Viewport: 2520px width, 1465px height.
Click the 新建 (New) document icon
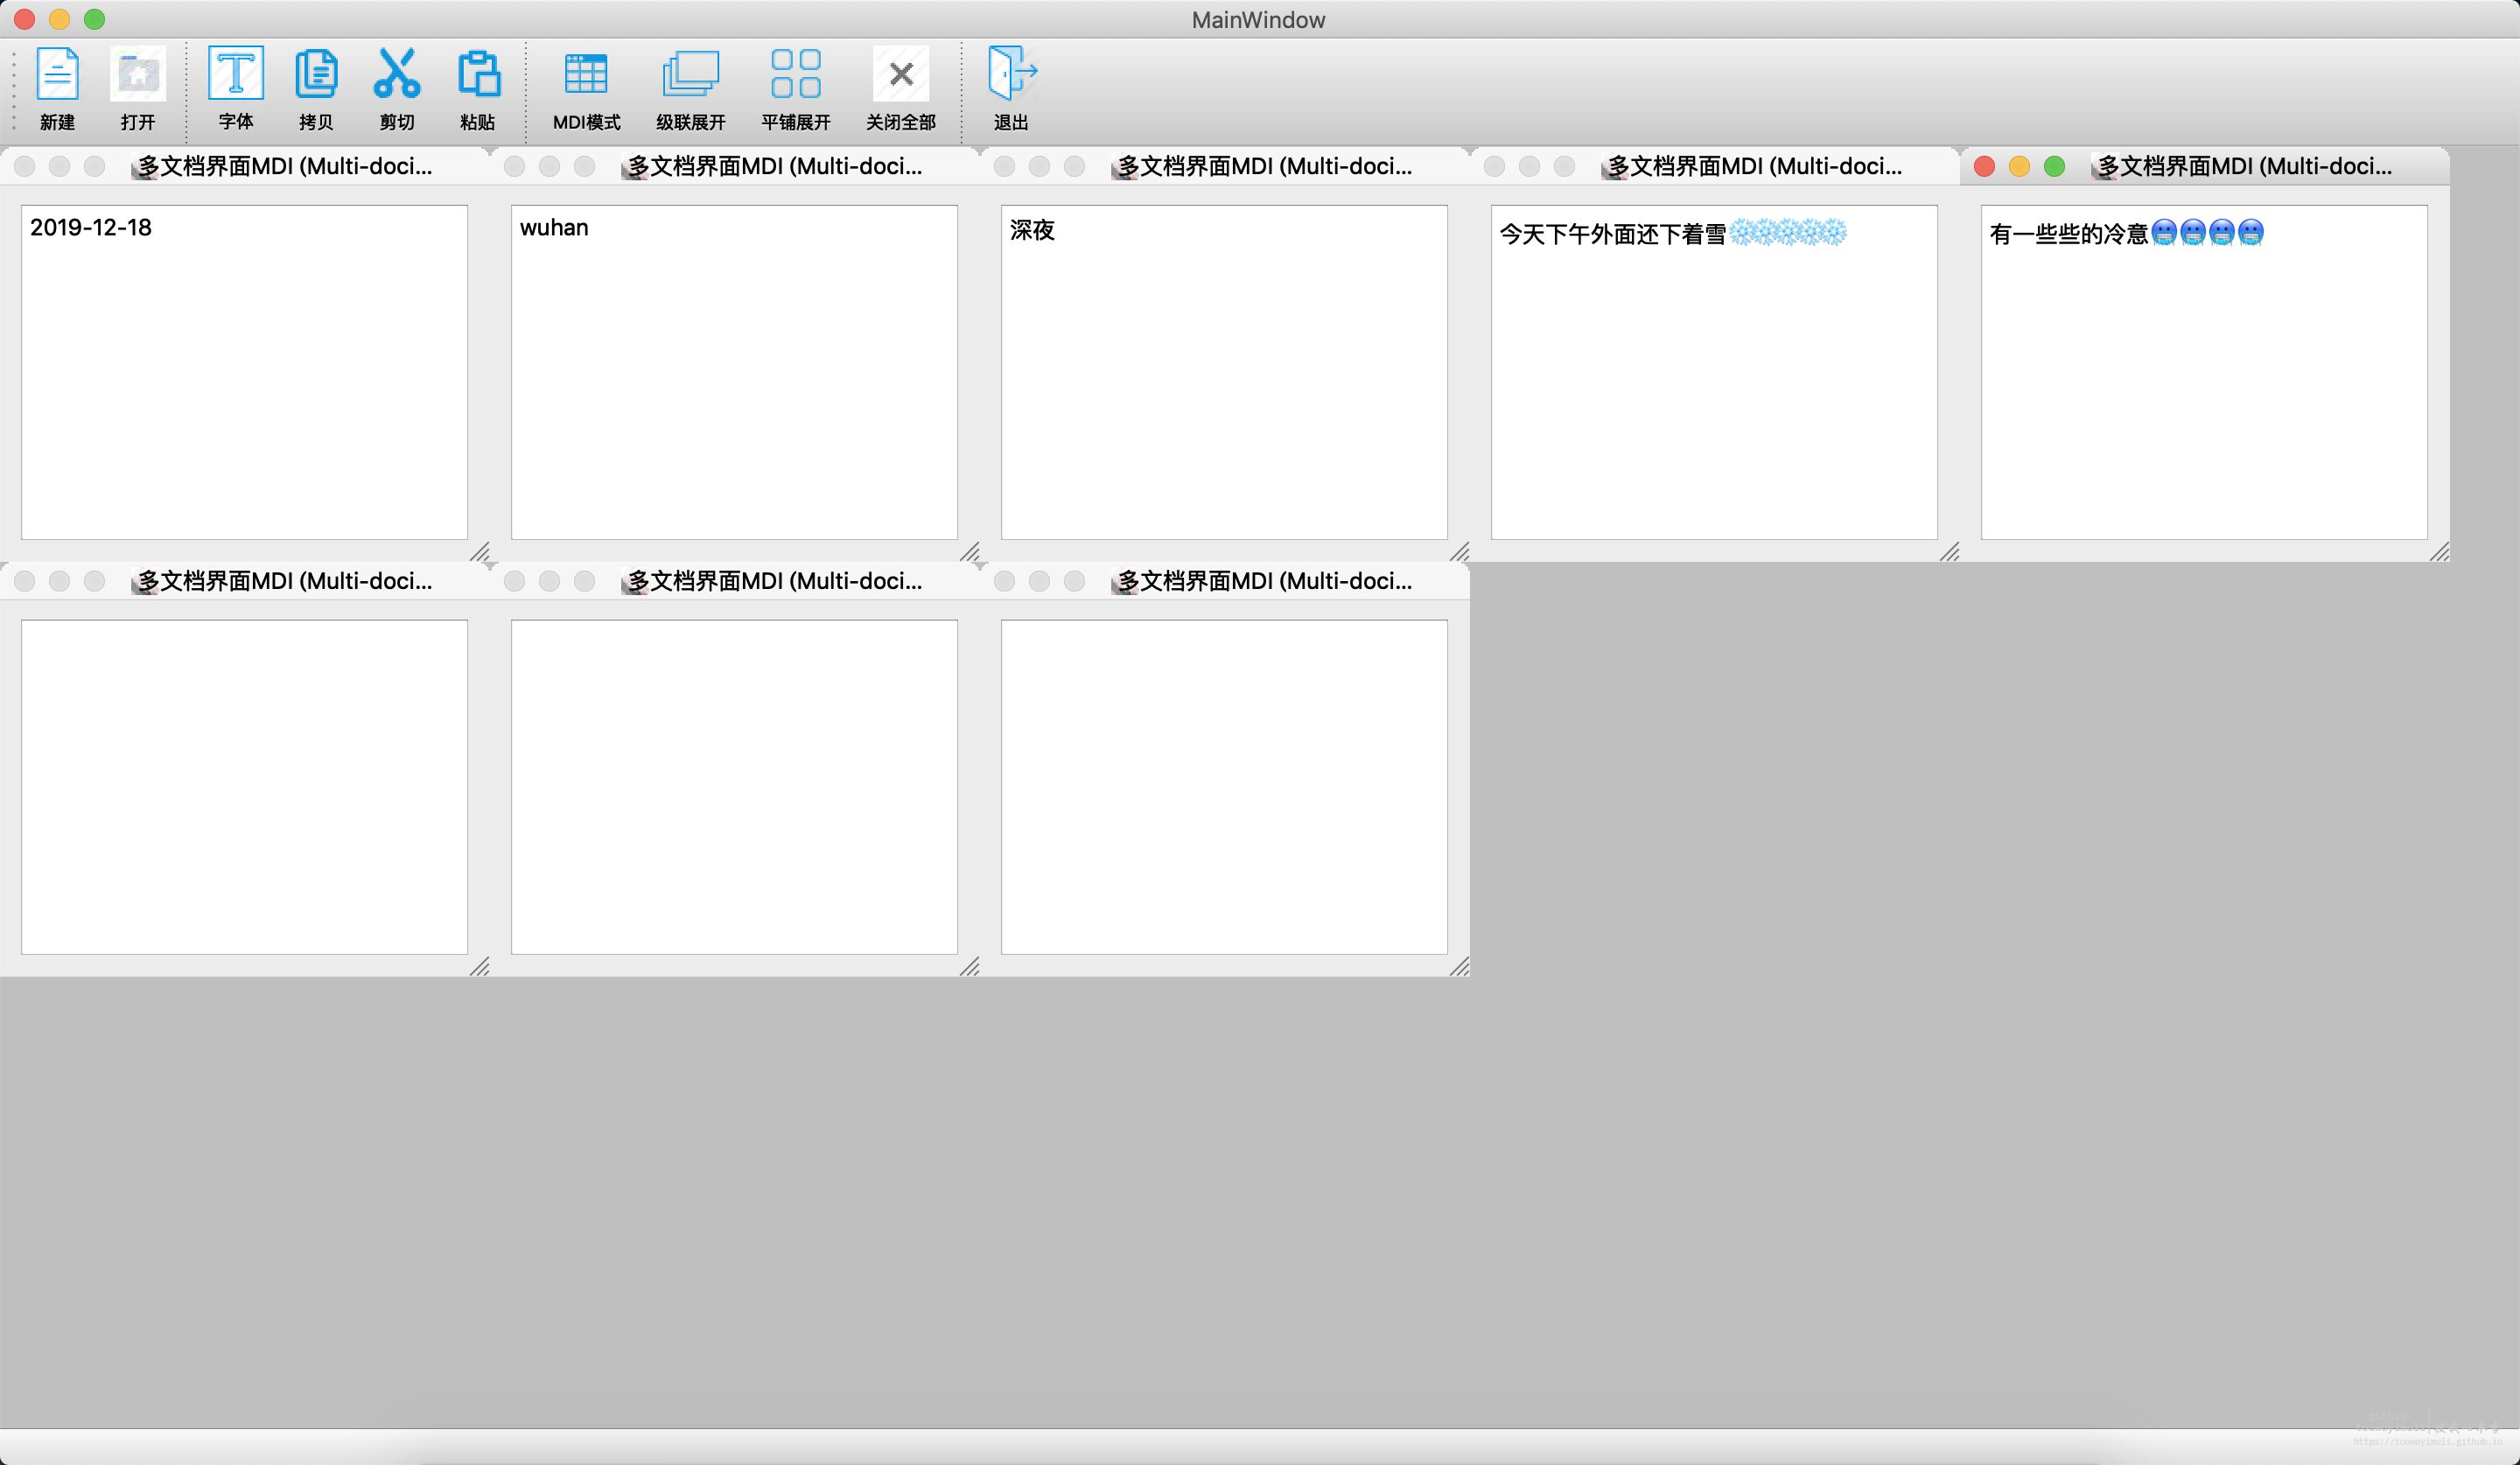[x=57, y=75]
